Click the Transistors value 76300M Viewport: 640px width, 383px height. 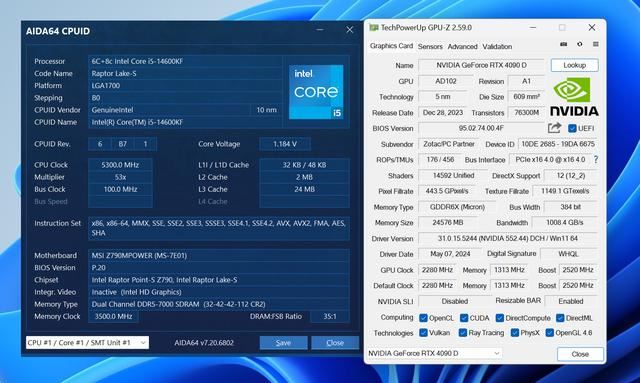click(527, 113)
